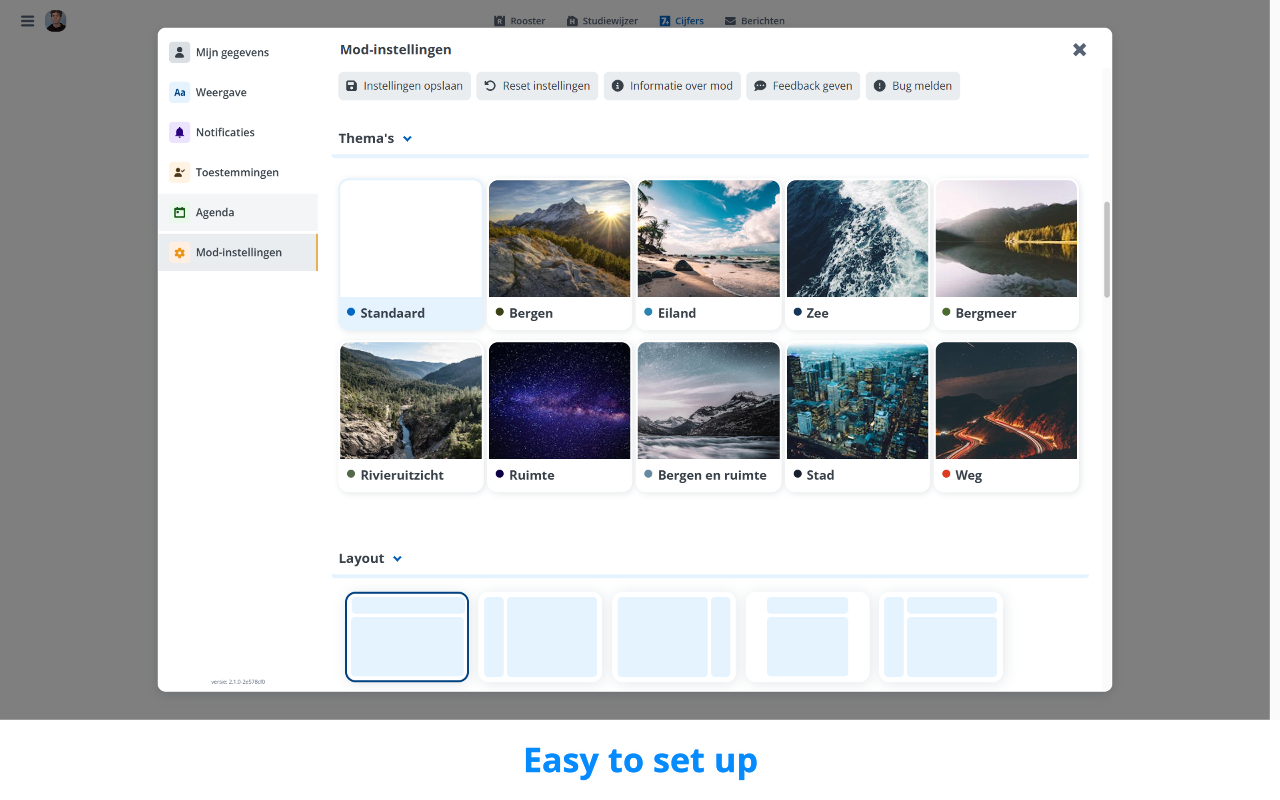Click Feedback geven button
Viewport: 1280px width, 800px height.
(x=803, y=86)
